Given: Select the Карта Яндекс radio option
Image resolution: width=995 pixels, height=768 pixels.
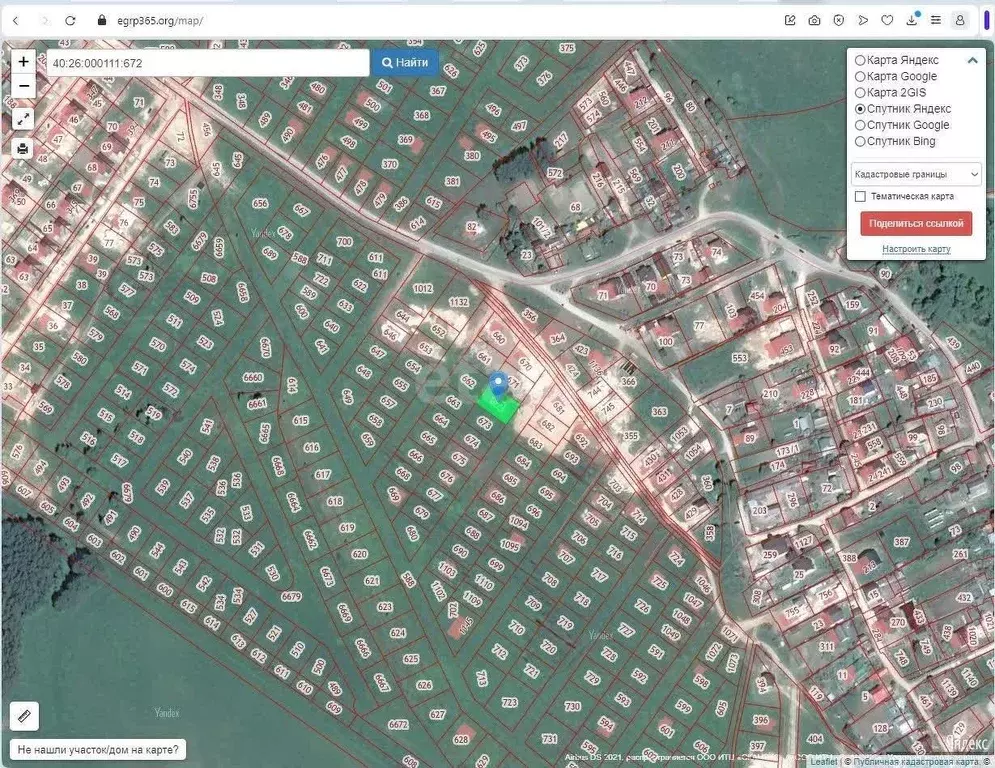Looking at the screenshot, I should pos(860,60).
